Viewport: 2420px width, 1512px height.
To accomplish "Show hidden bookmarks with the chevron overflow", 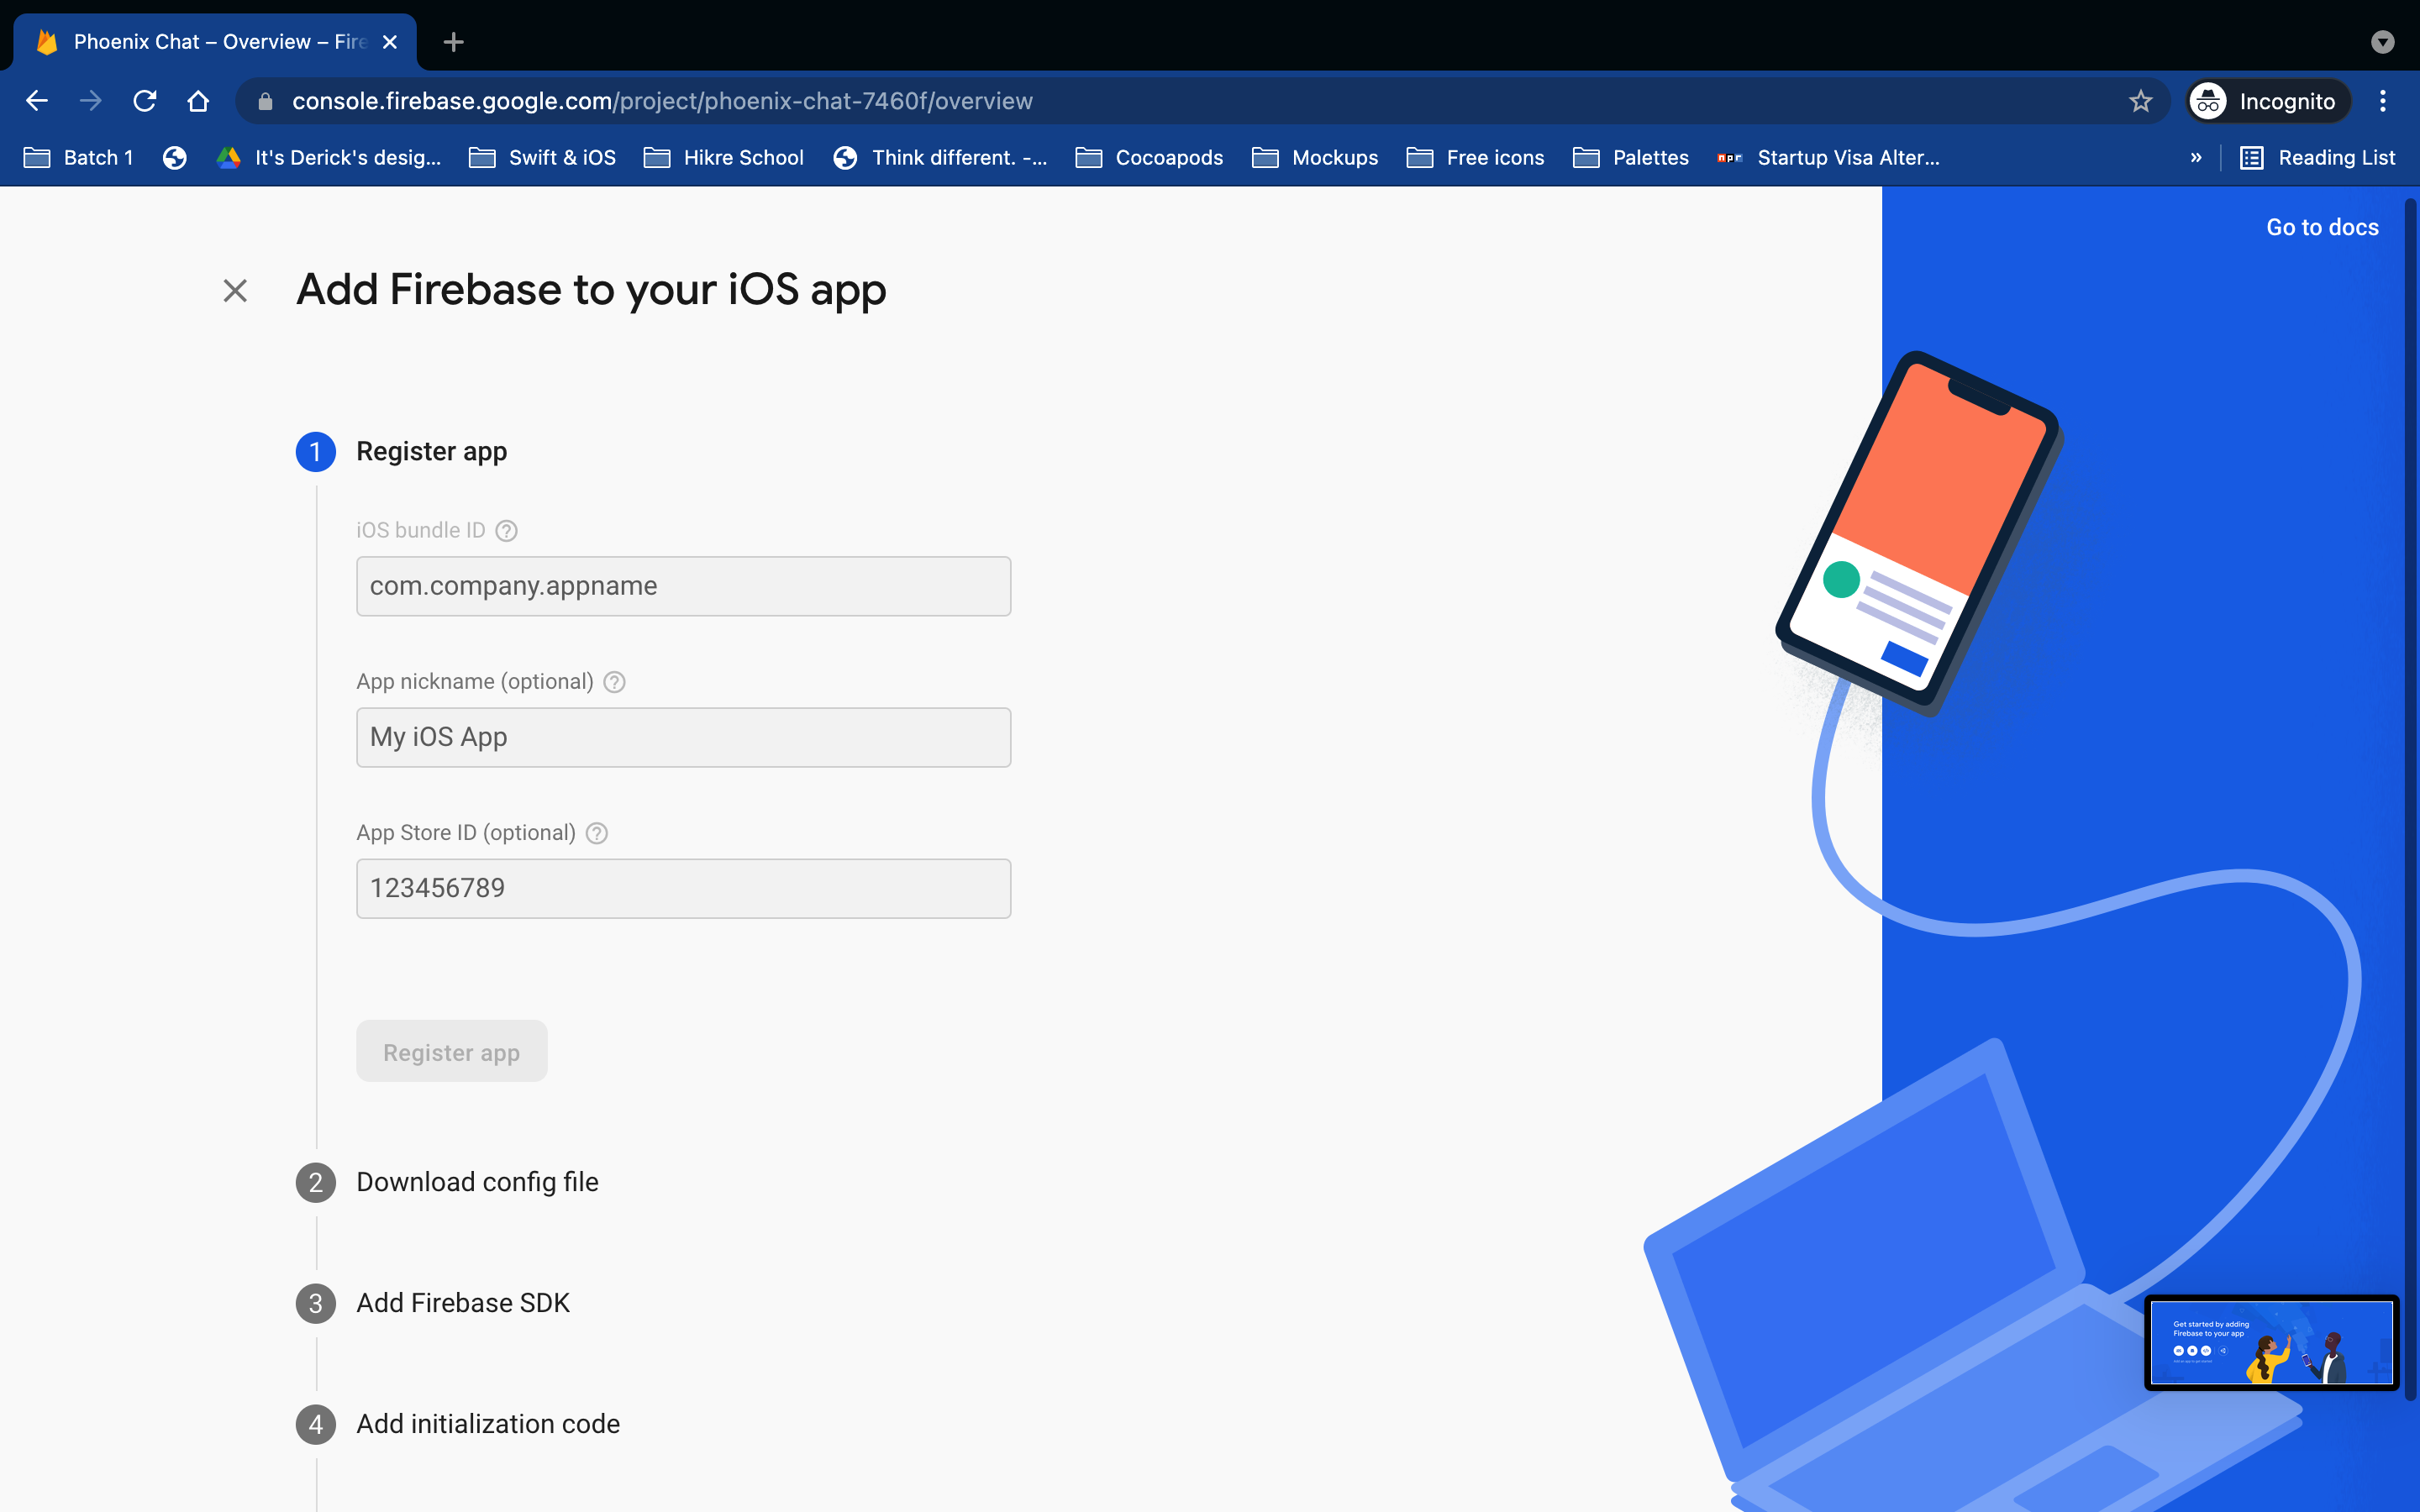I will pos(2196,158).
